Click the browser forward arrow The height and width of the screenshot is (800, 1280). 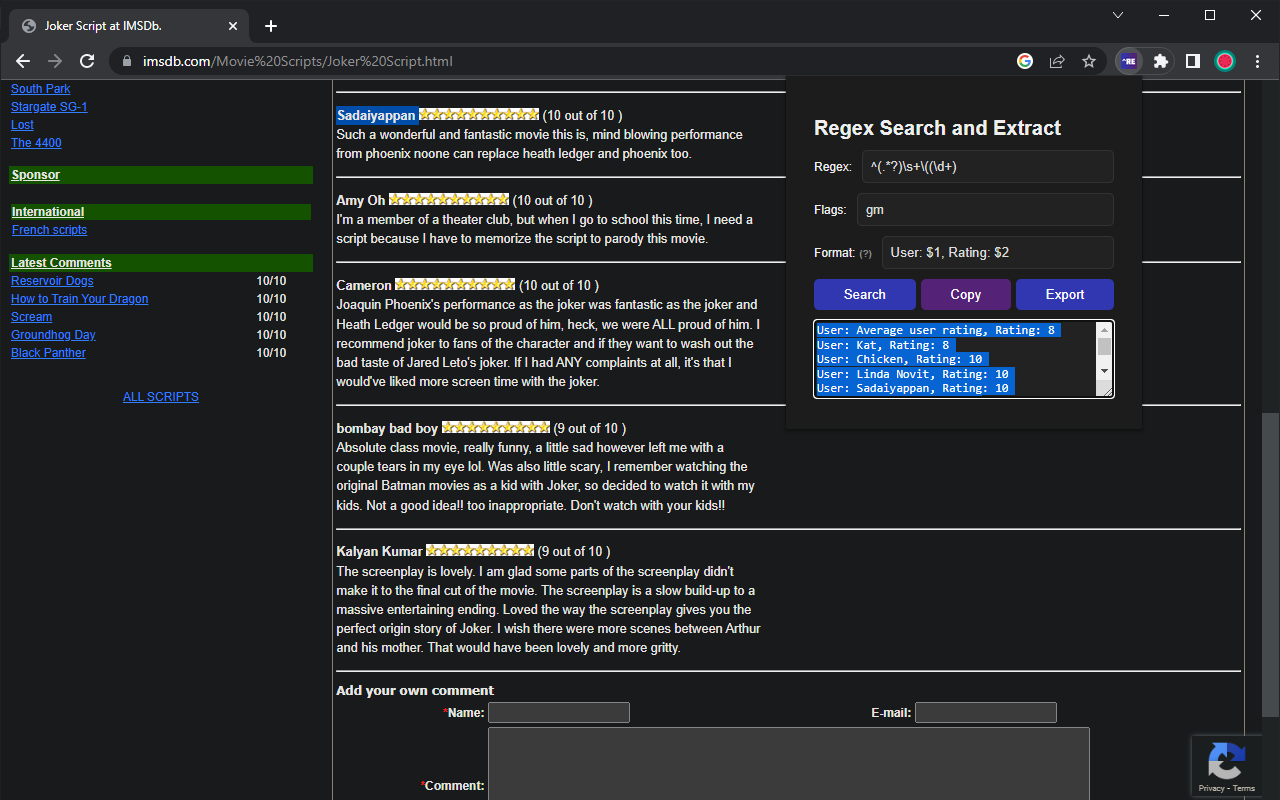click(55, 61)
